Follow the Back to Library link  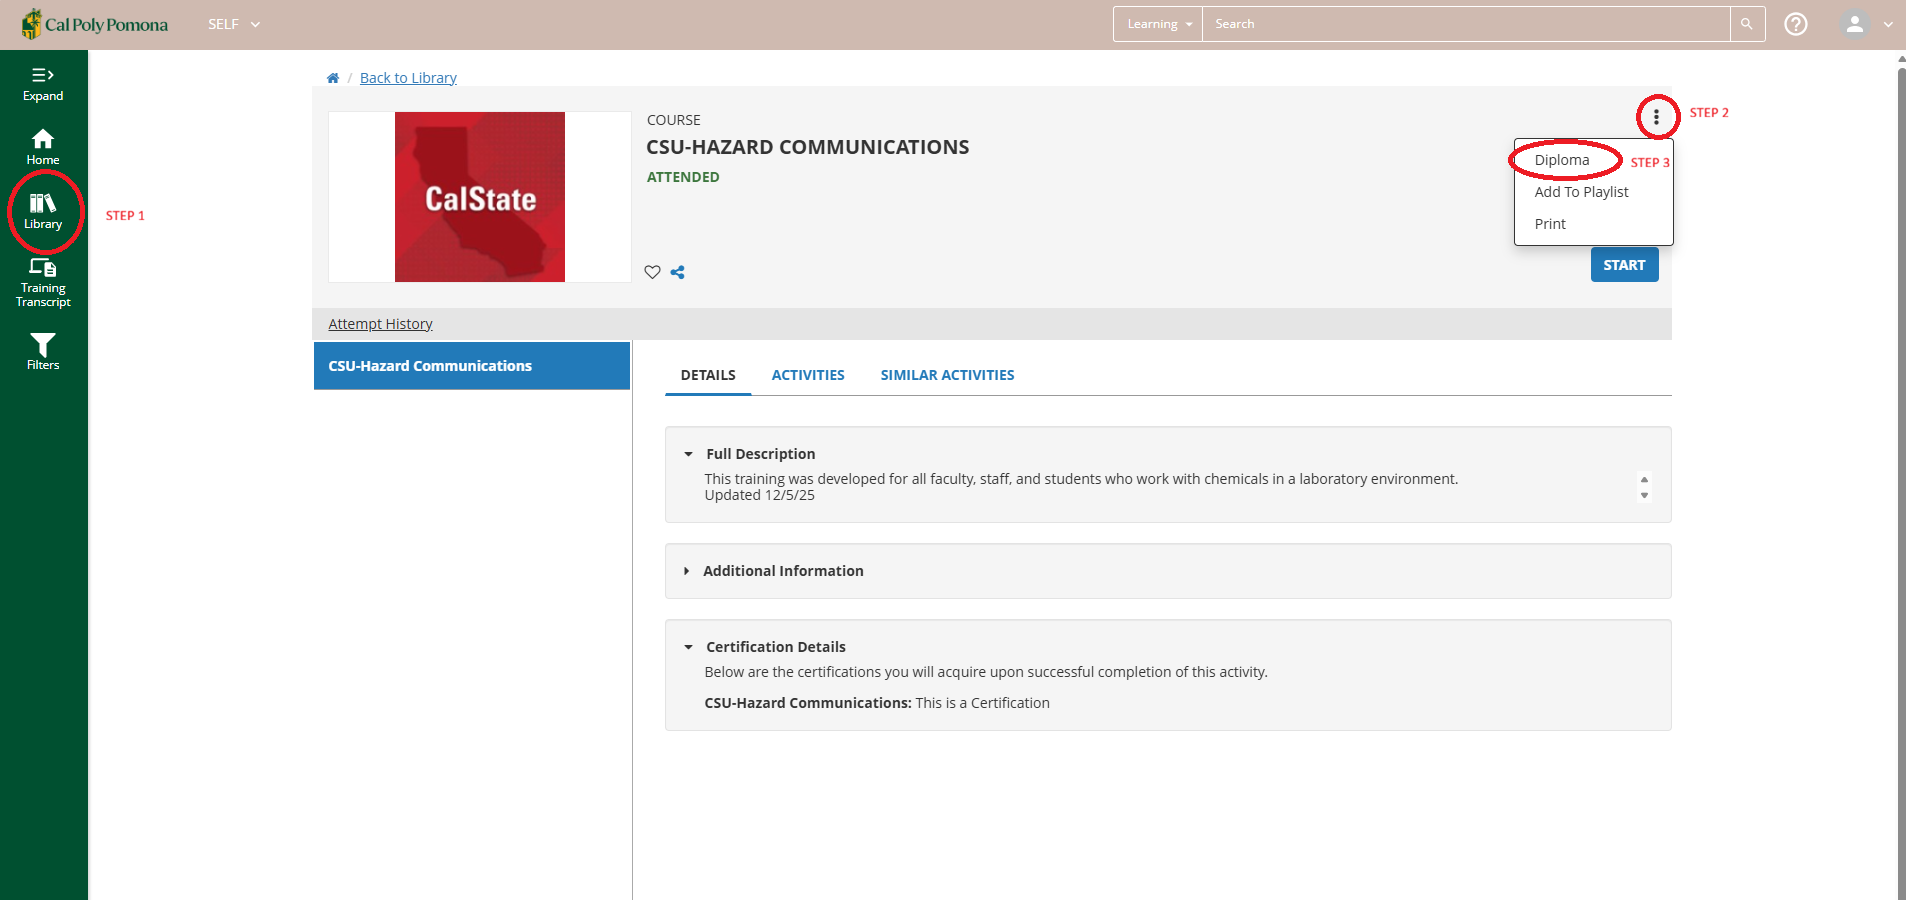point(407,77)
